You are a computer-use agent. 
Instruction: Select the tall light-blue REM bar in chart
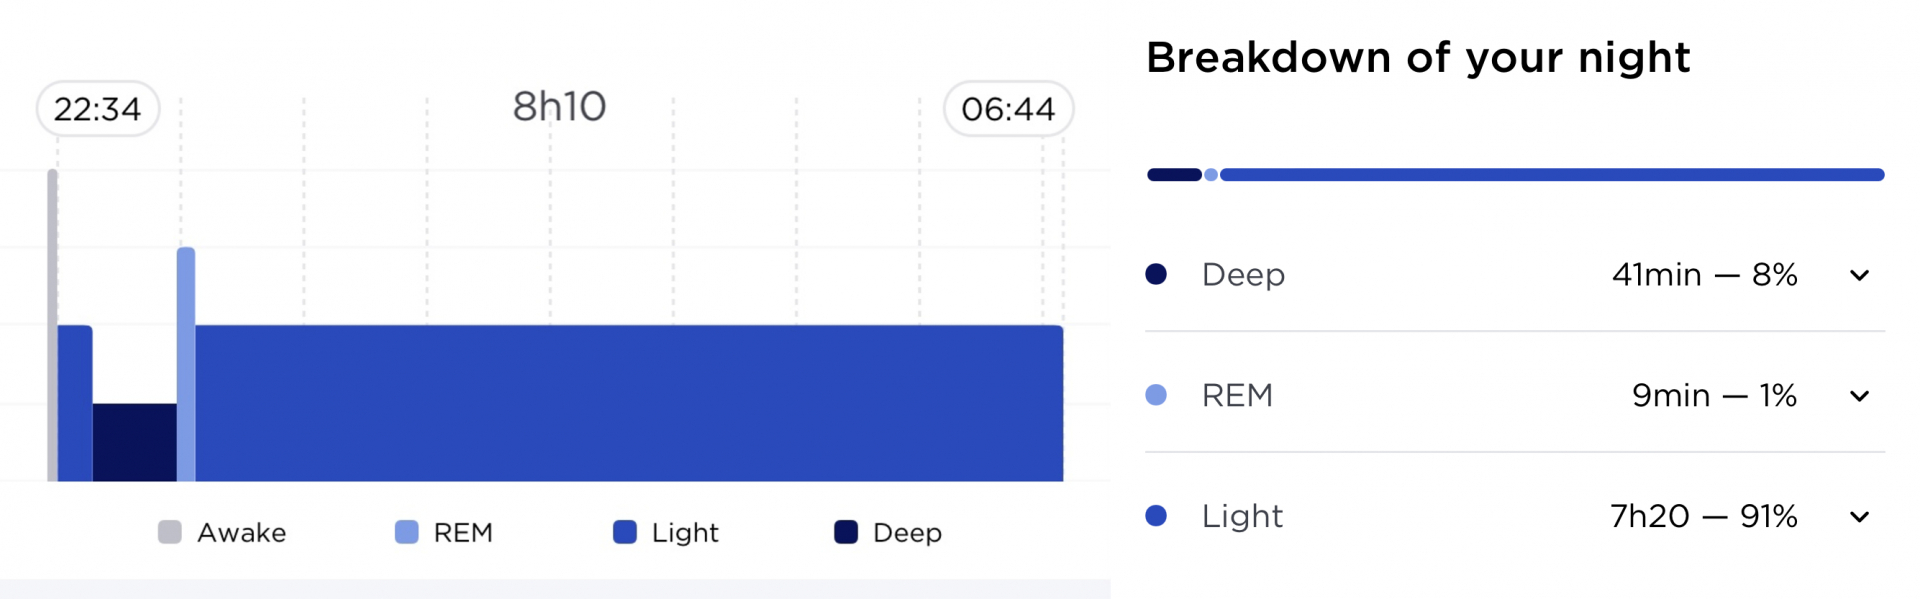[186, 364]
